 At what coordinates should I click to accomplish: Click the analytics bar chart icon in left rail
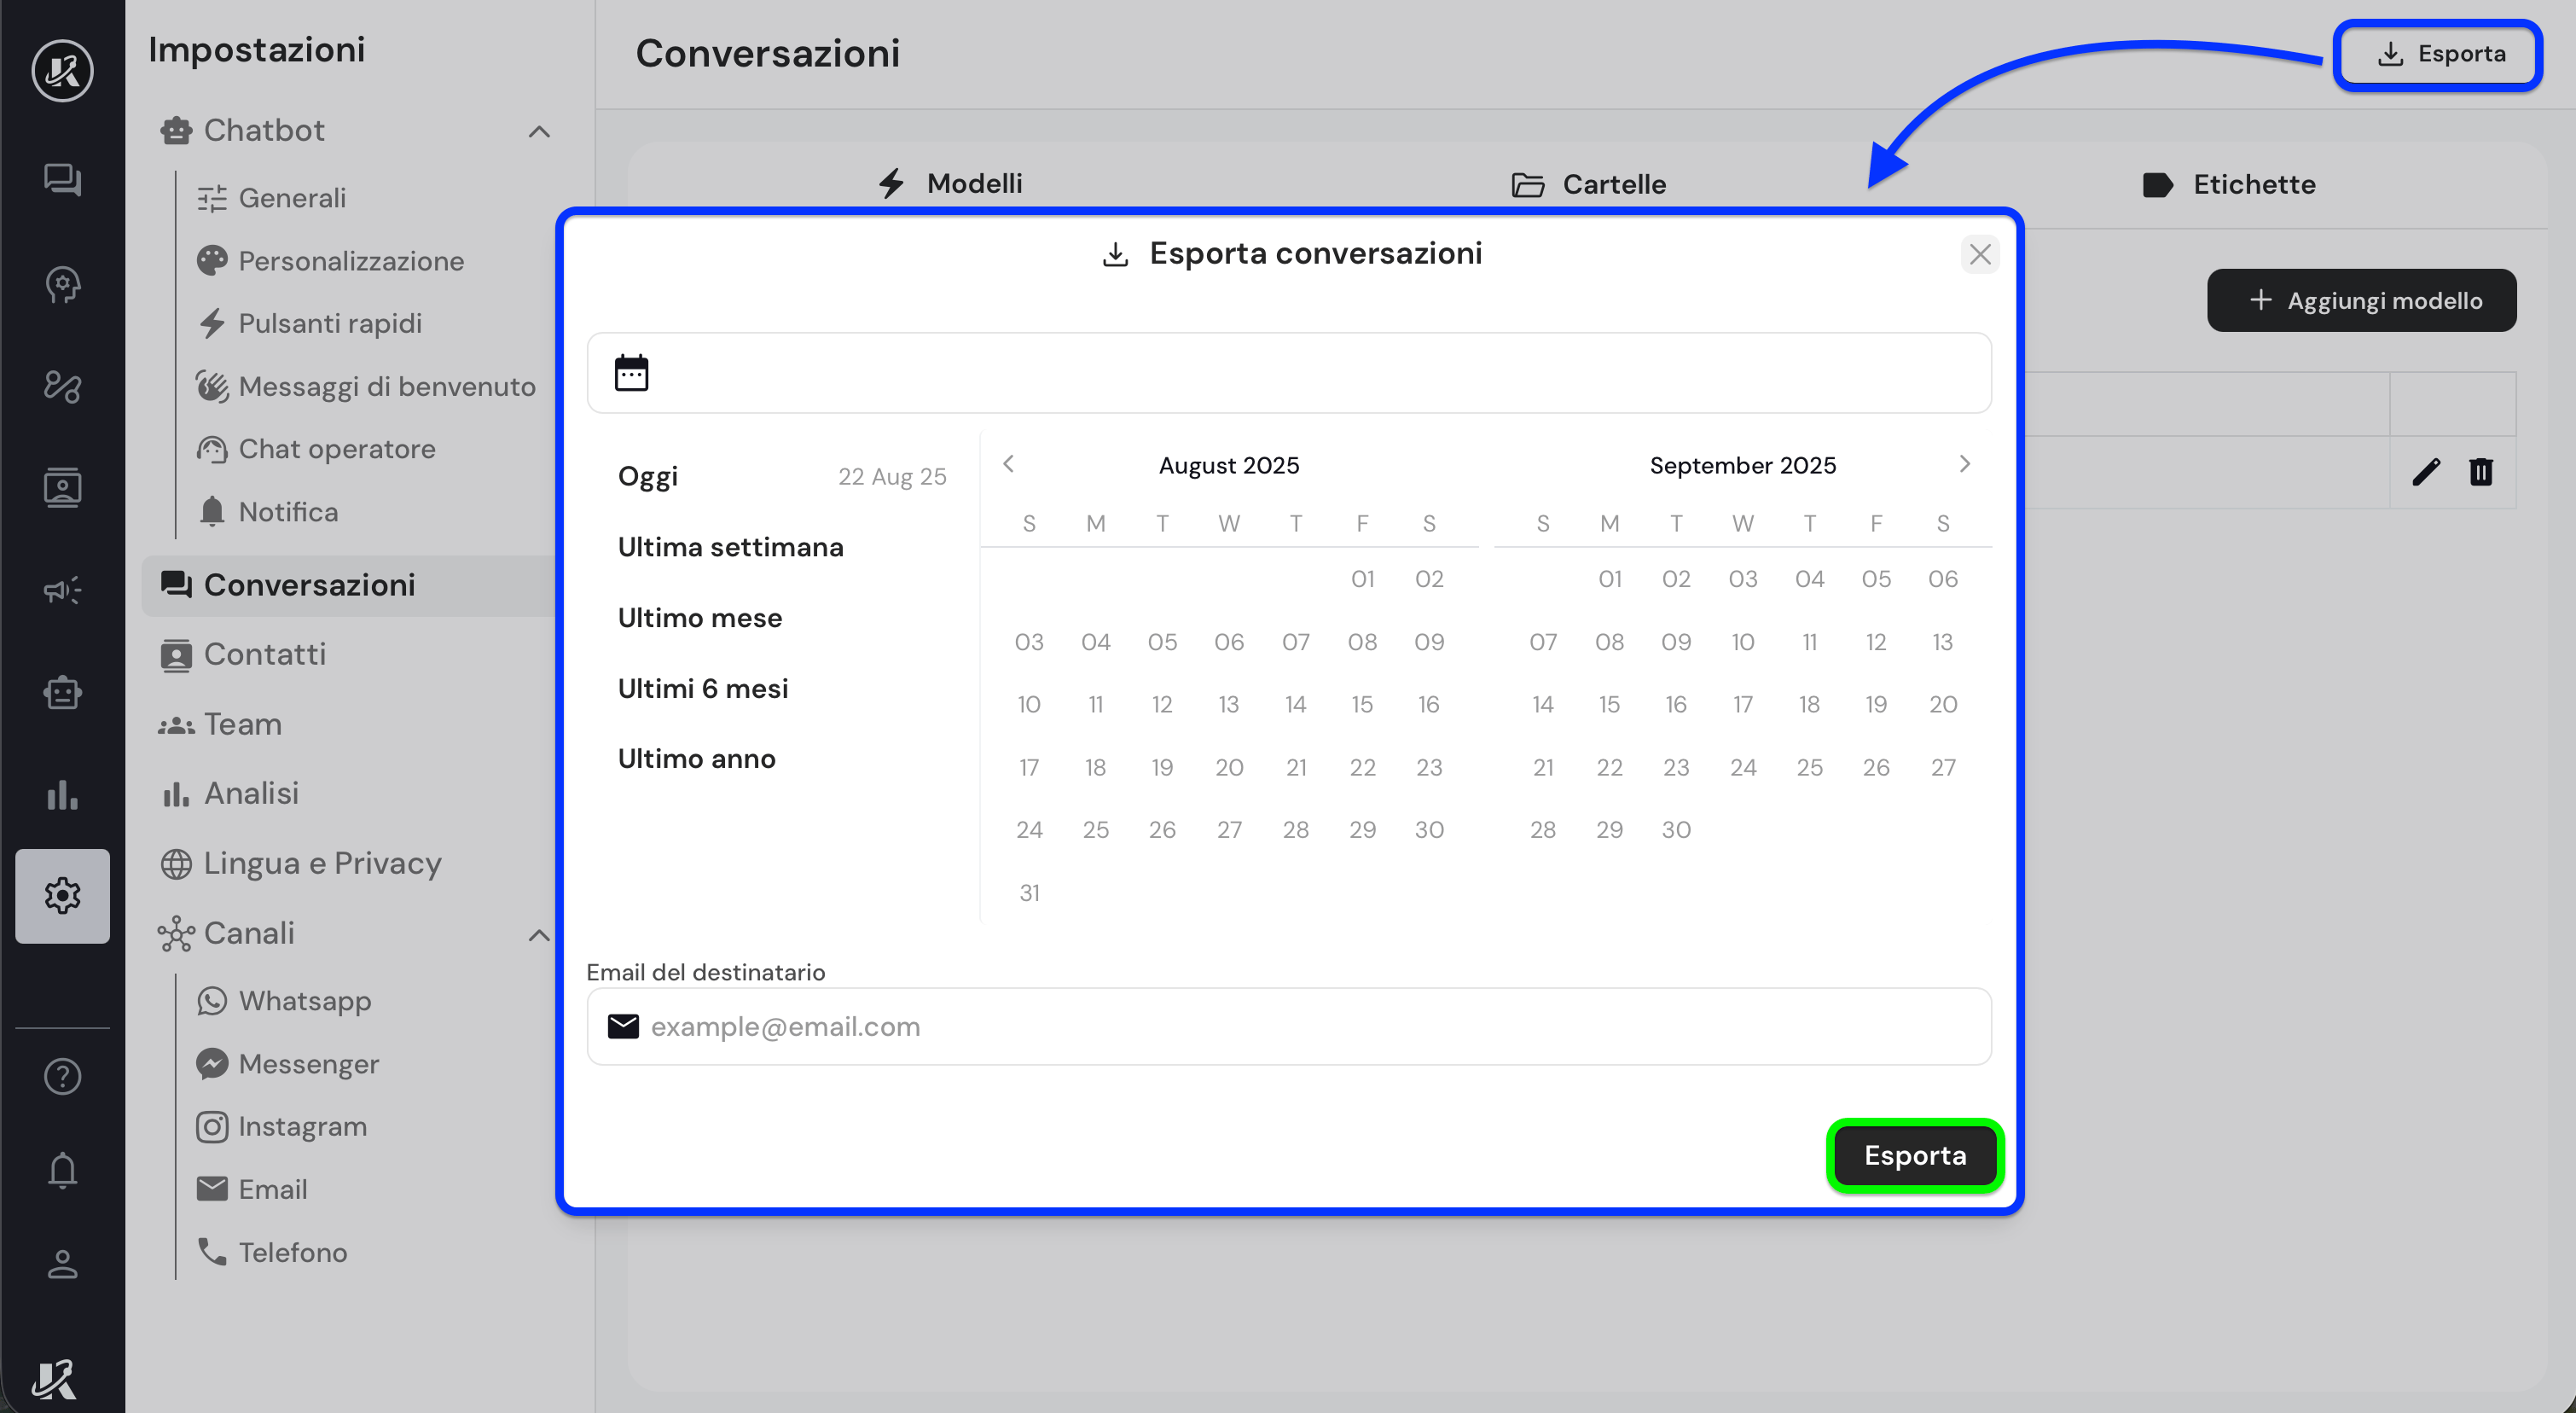coord(62,795)
